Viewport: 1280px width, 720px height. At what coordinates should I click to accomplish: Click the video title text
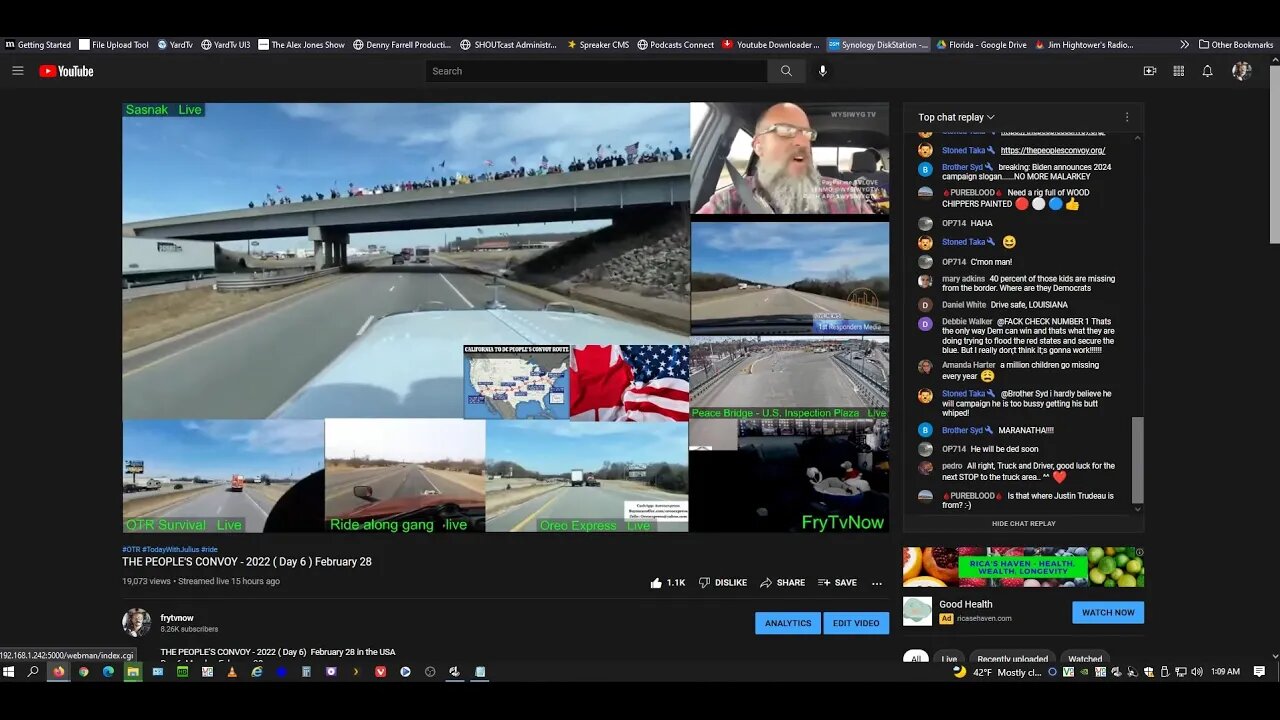click(247, 562)
